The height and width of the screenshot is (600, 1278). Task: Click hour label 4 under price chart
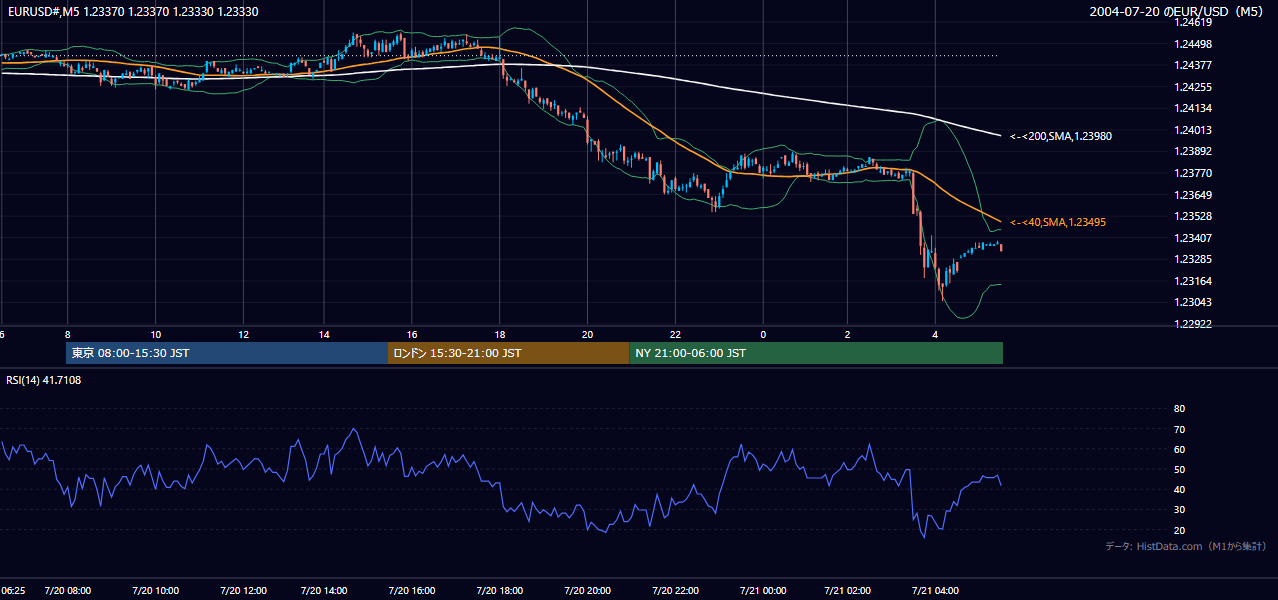click(x=935, y=334)
